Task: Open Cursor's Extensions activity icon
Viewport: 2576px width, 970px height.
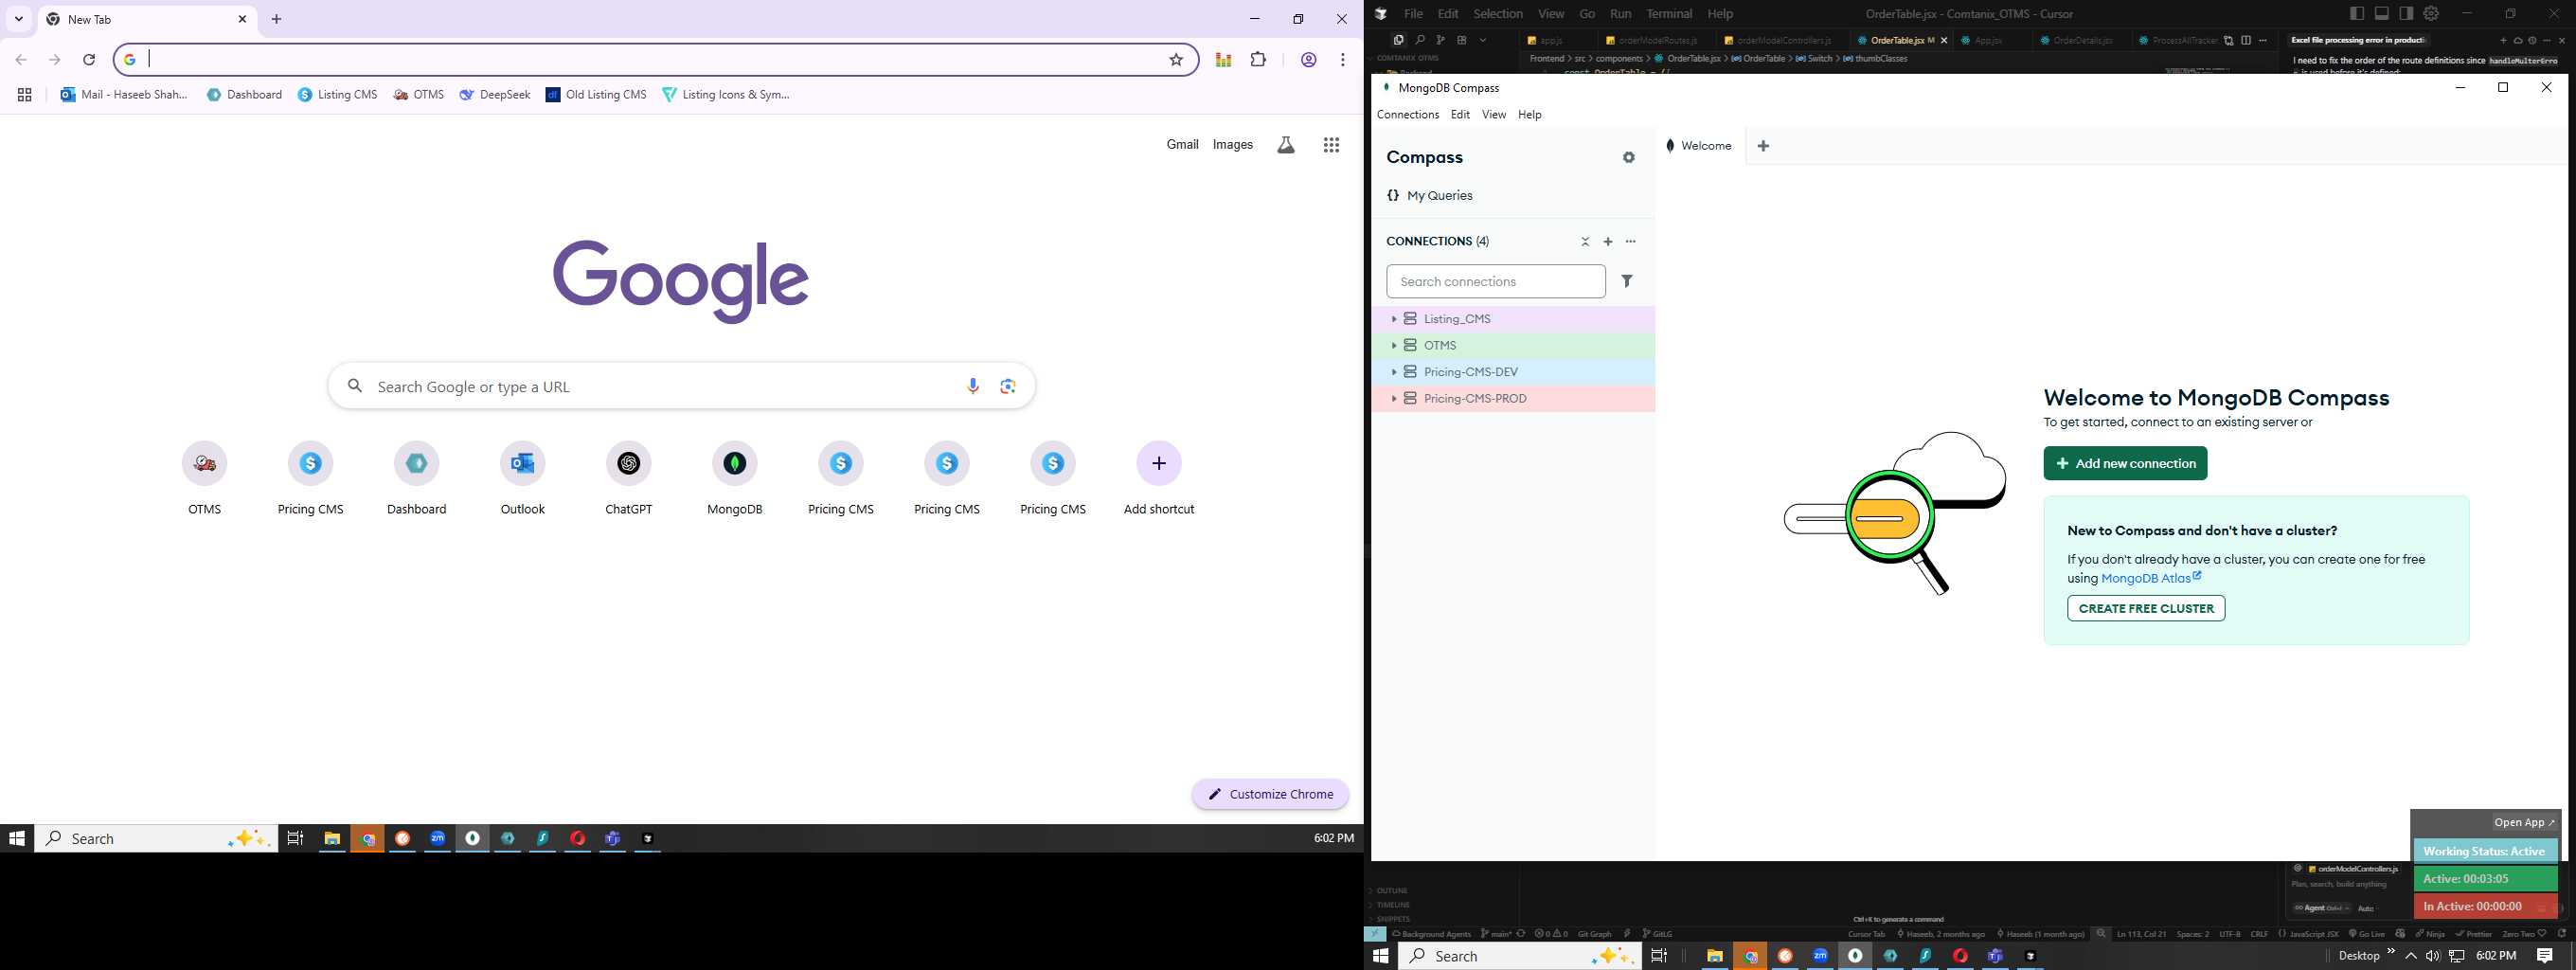Action: (1462, 40)
